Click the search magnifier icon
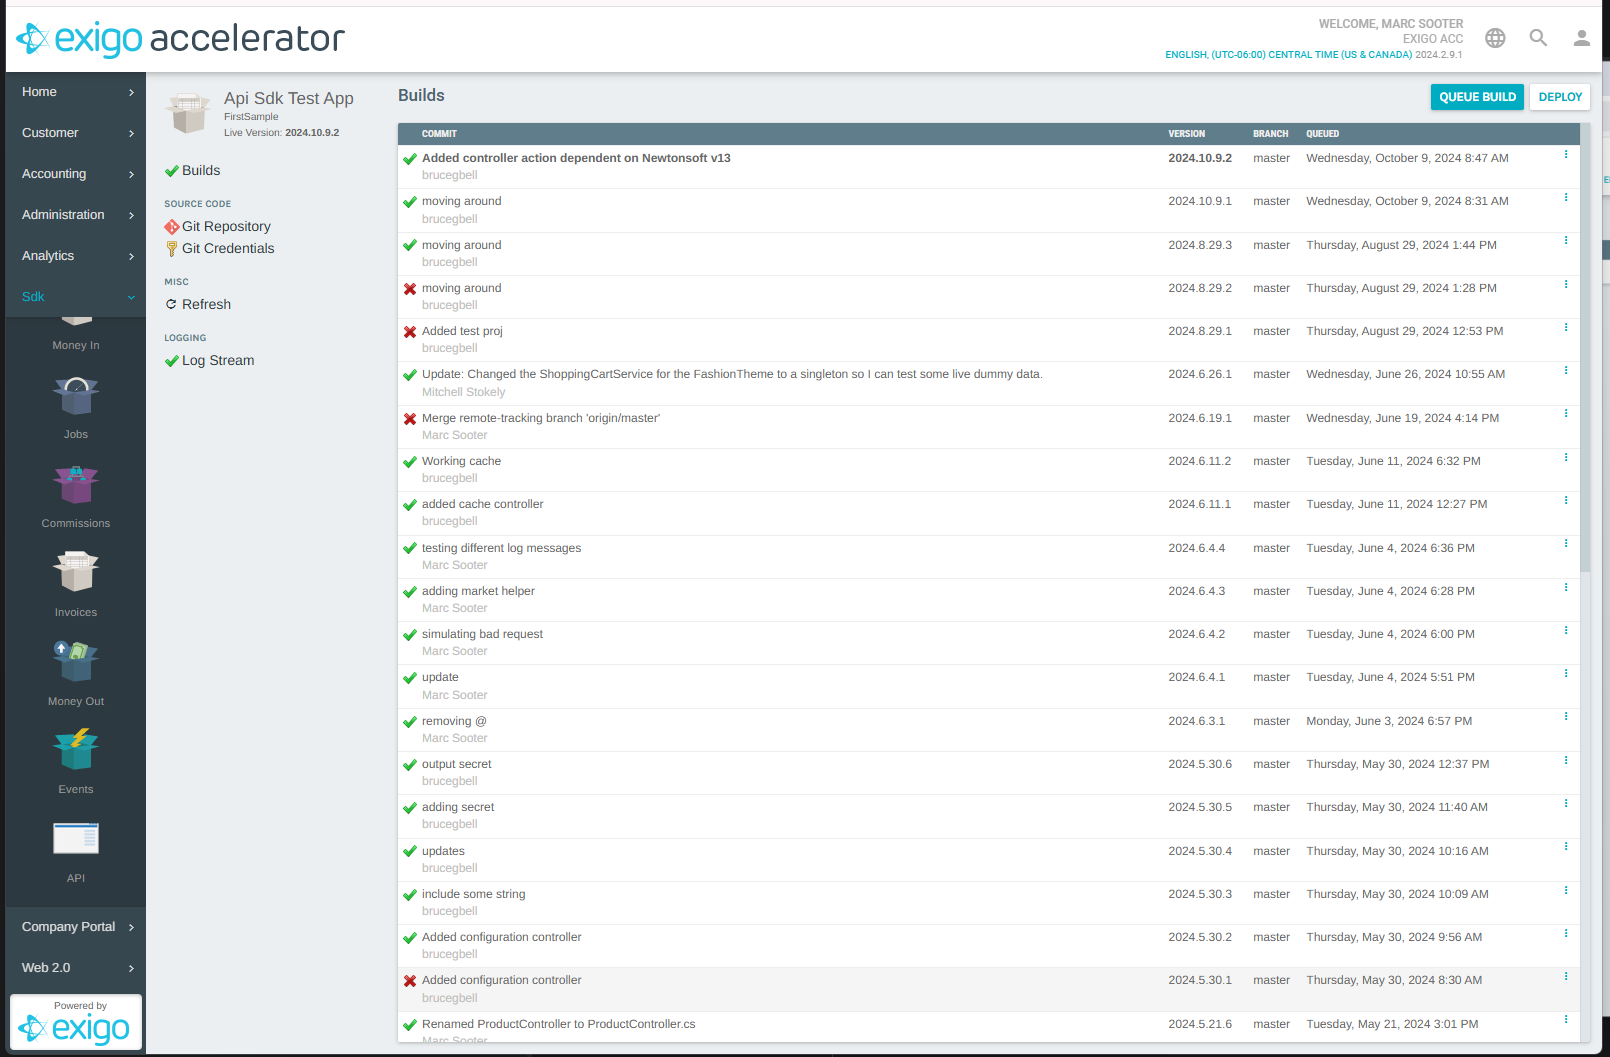 tap(1538, 38)
